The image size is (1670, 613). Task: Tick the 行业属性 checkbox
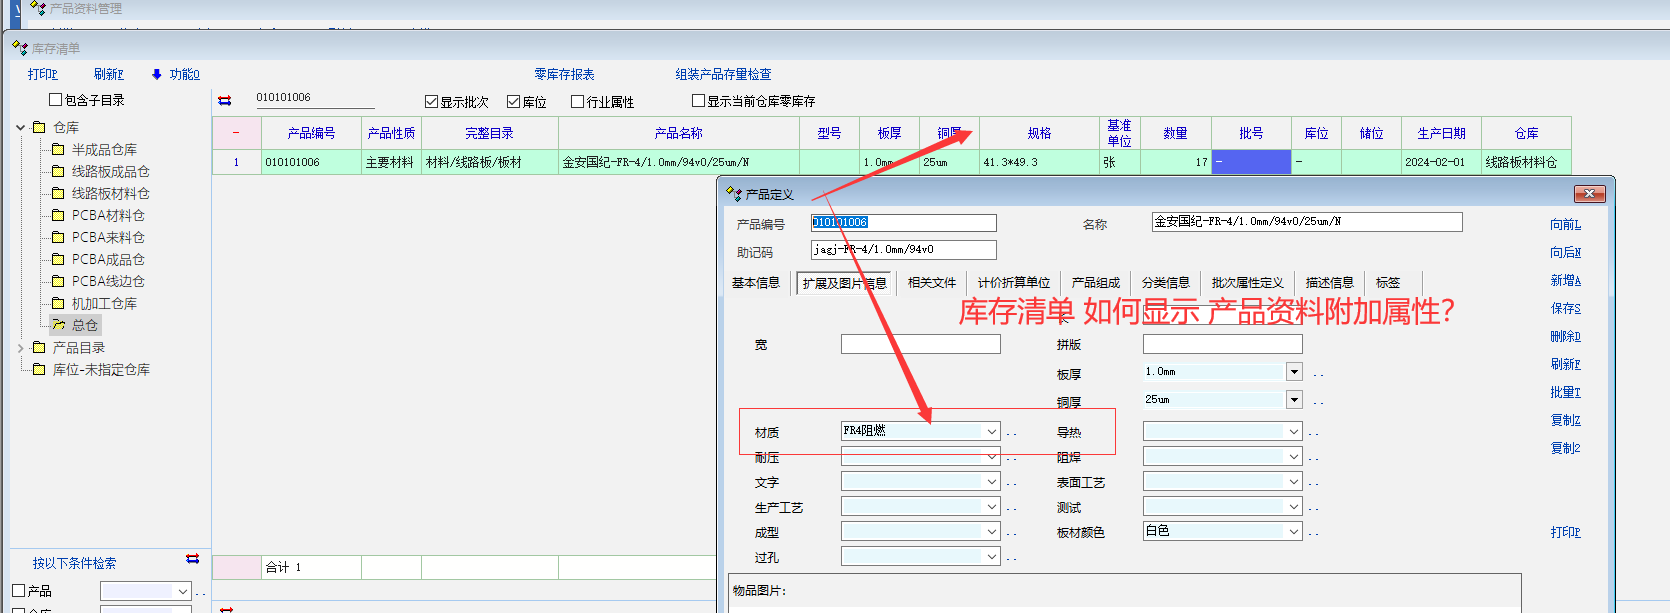[x=577, y=102]
